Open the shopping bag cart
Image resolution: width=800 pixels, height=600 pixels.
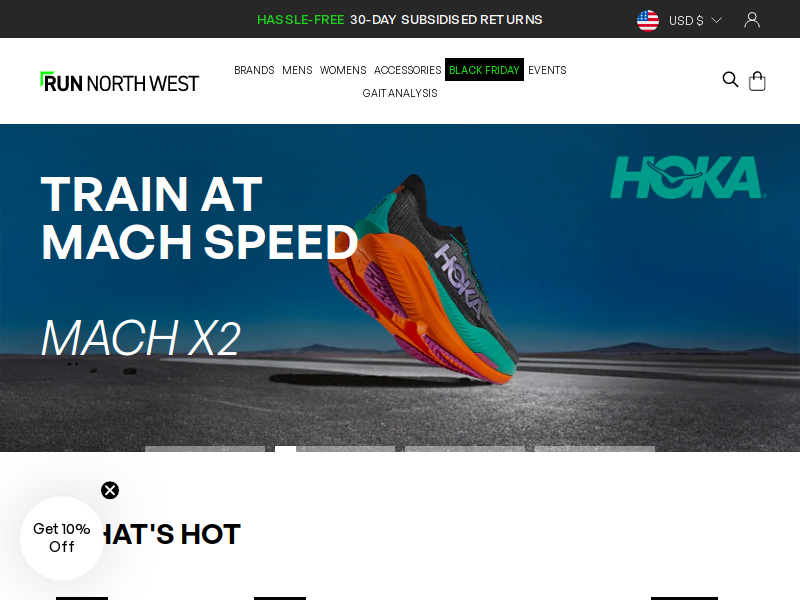point(757,81)
